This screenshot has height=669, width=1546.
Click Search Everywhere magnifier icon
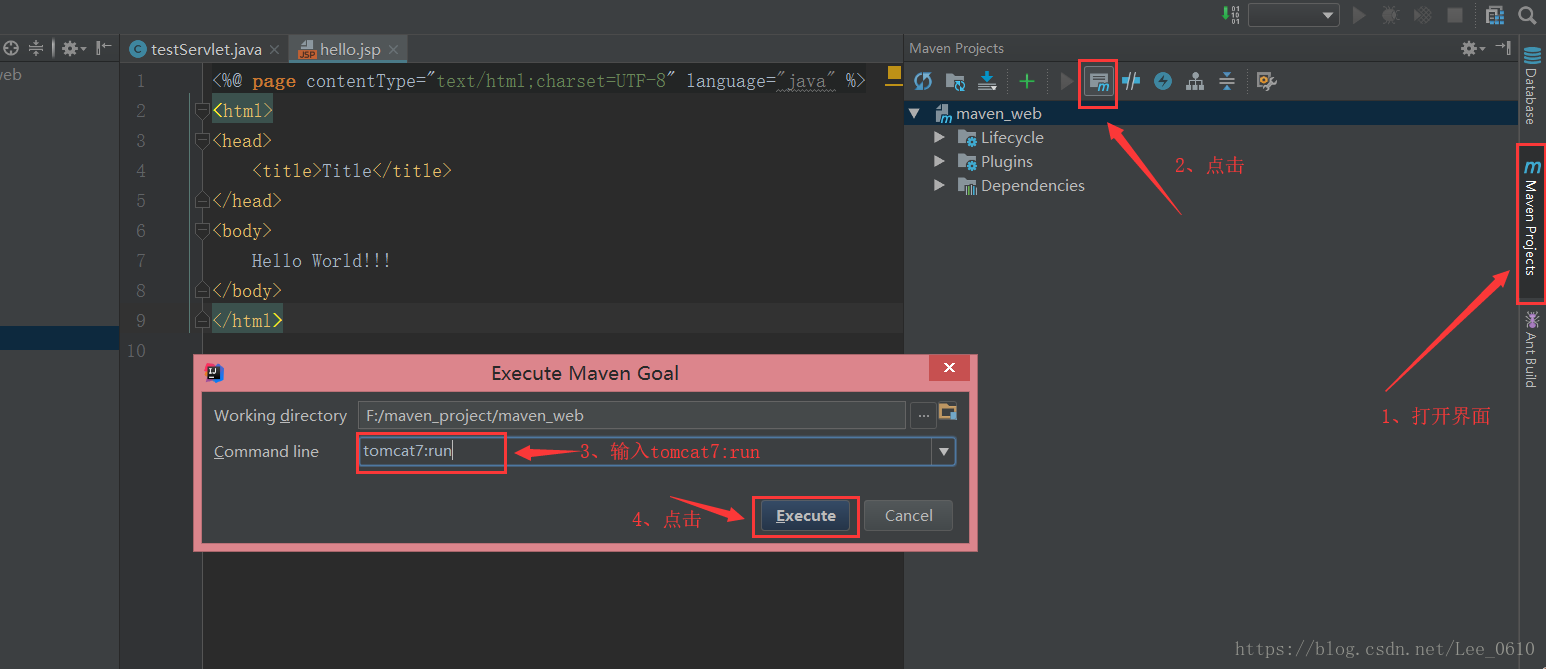1527,15
